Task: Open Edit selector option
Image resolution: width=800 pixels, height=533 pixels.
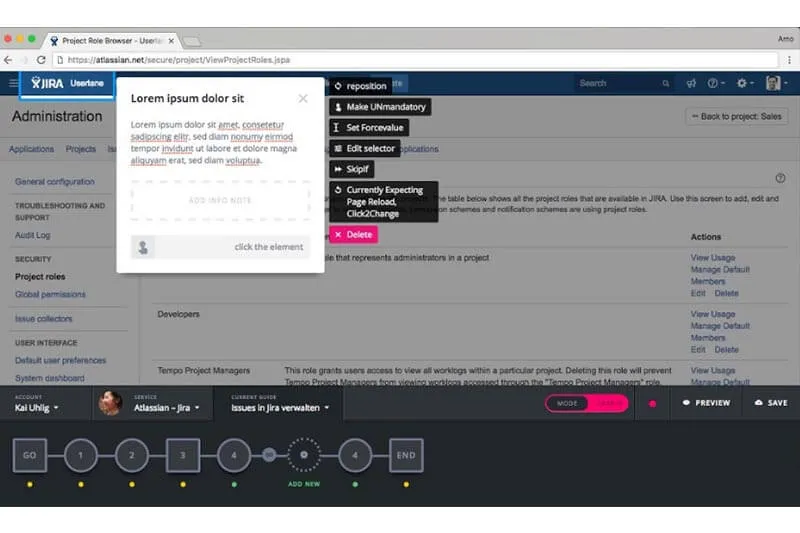Action: (365, 149)
